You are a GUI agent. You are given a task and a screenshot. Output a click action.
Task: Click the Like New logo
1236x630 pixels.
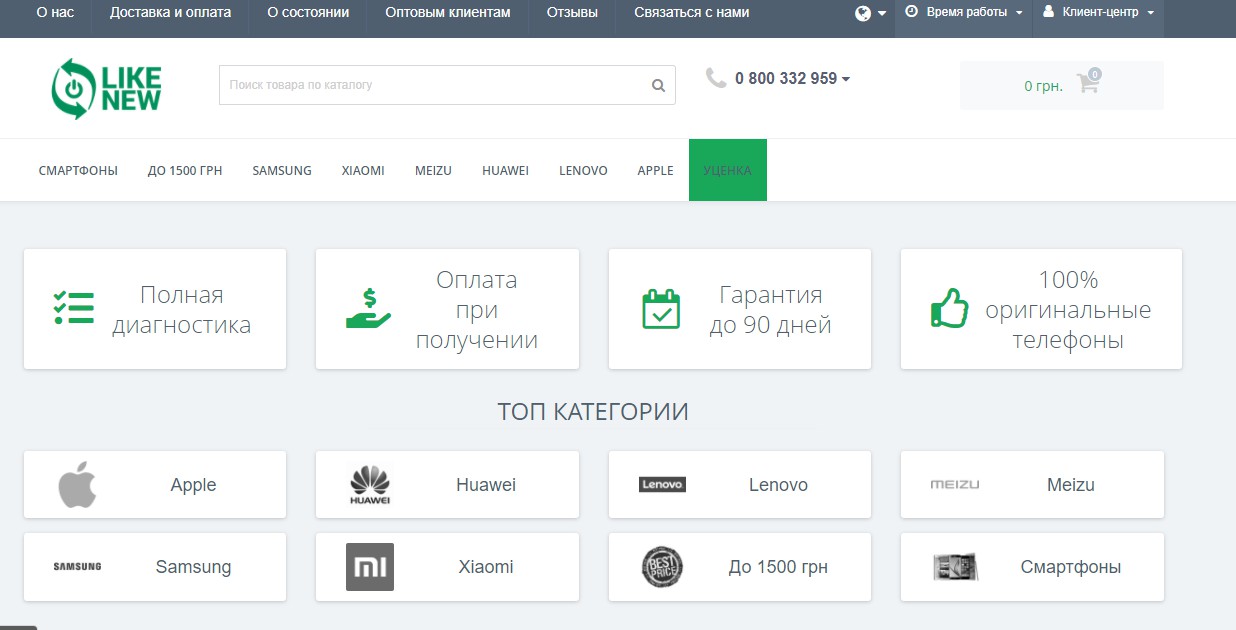click(x=106, y=88)
